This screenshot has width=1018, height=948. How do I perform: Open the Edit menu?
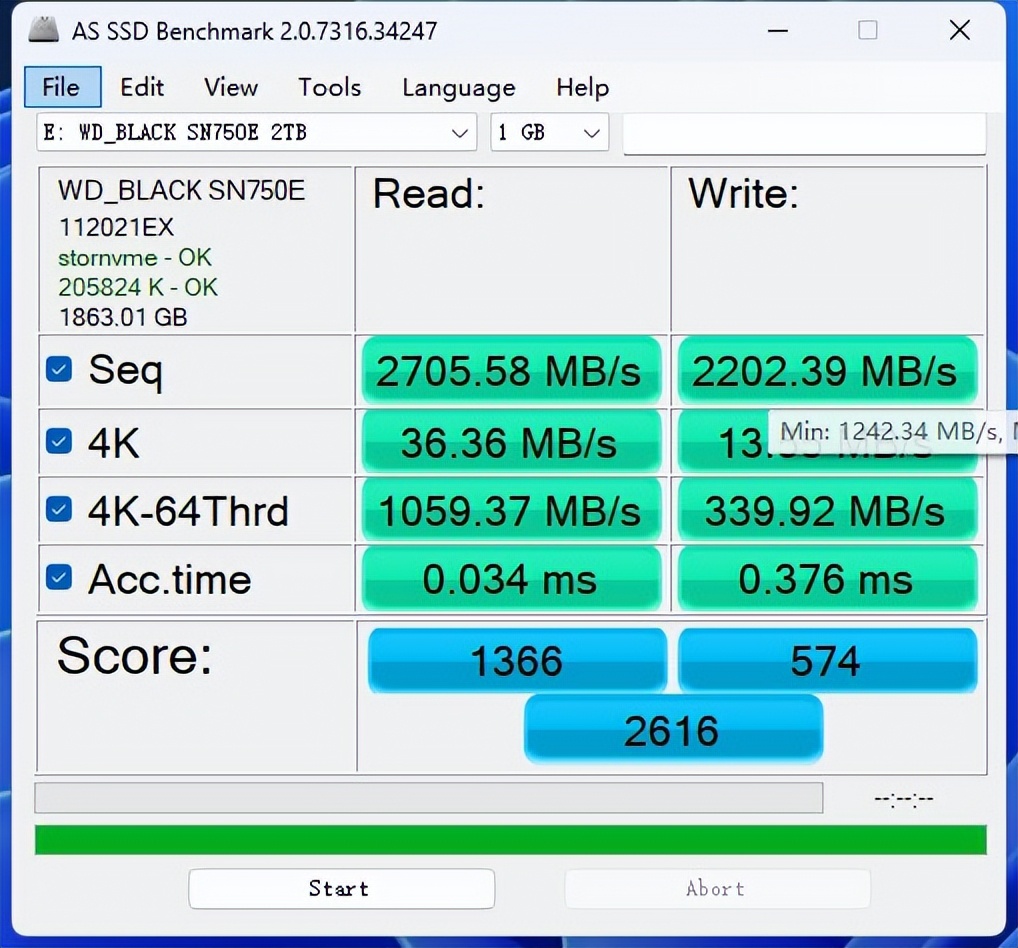[142, 87]
